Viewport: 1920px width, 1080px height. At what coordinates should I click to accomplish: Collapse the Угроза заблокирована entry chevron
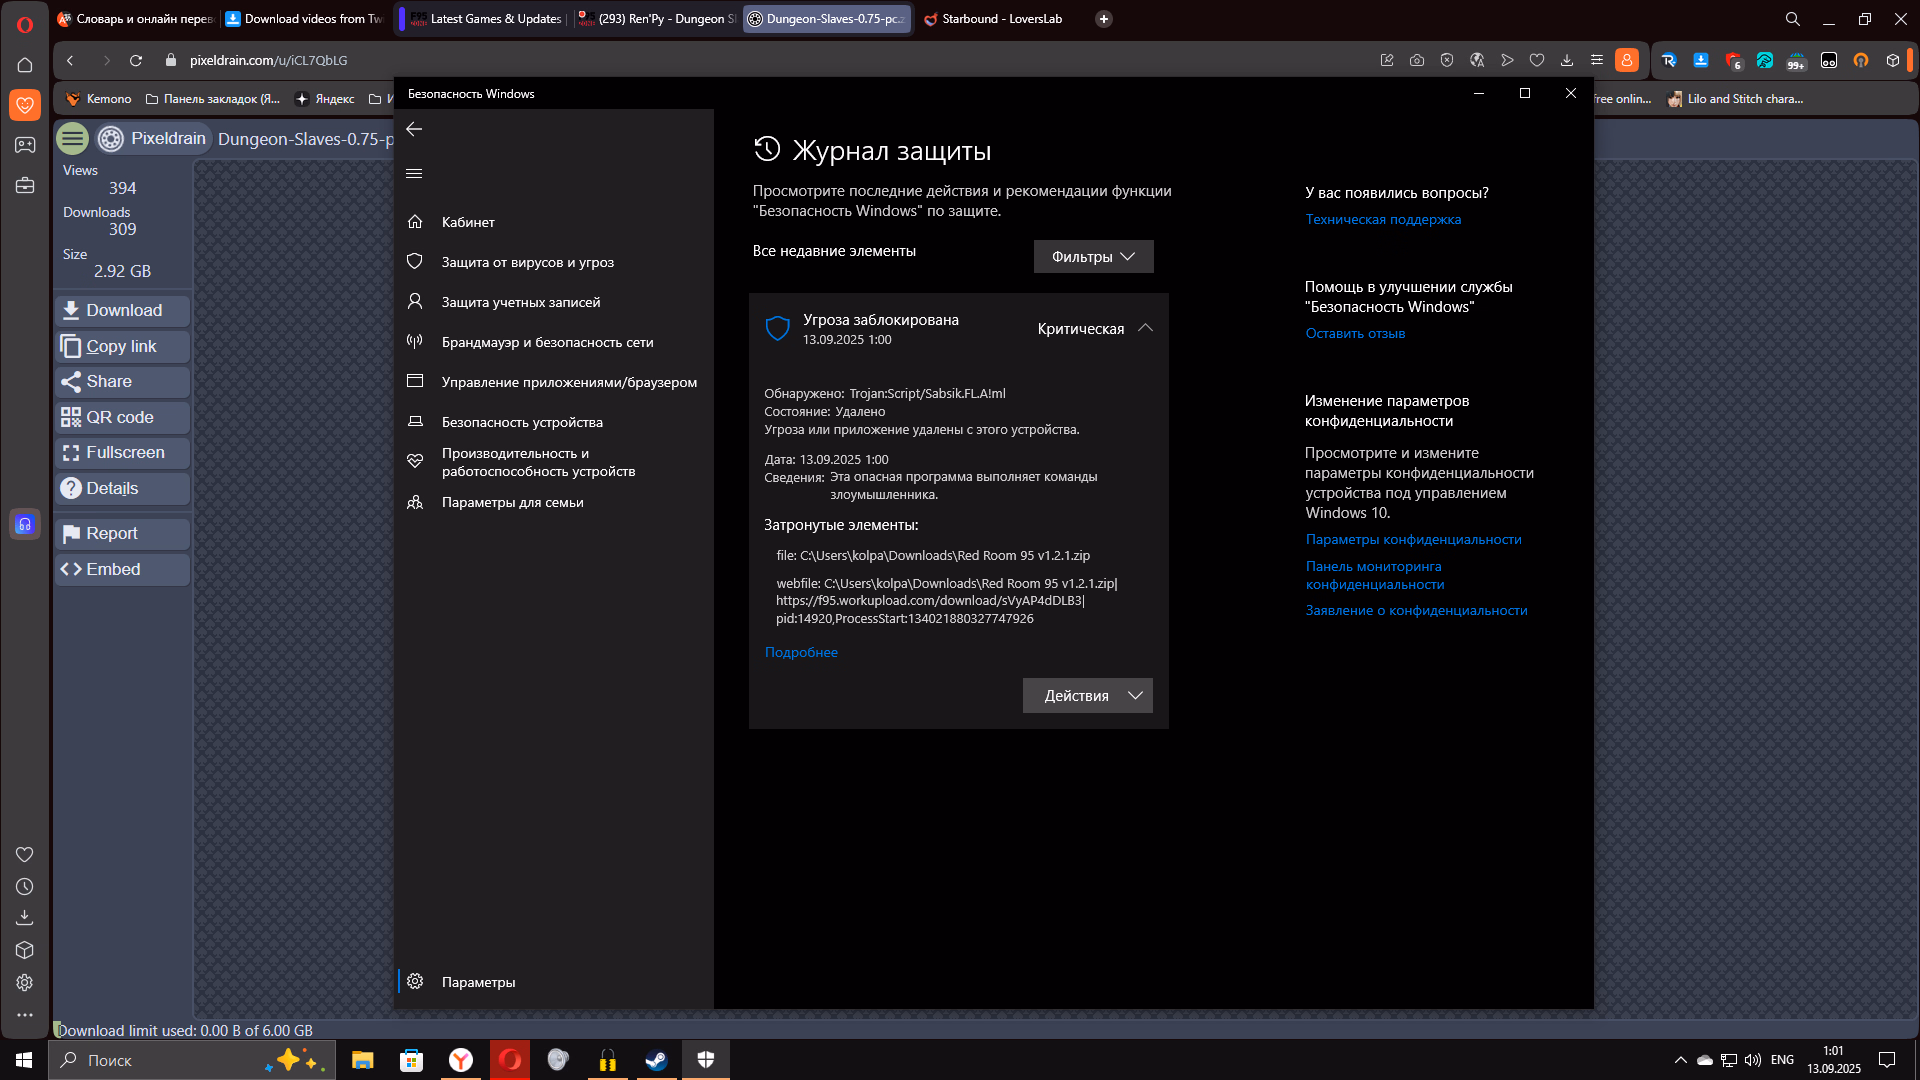click(1146, 328)
